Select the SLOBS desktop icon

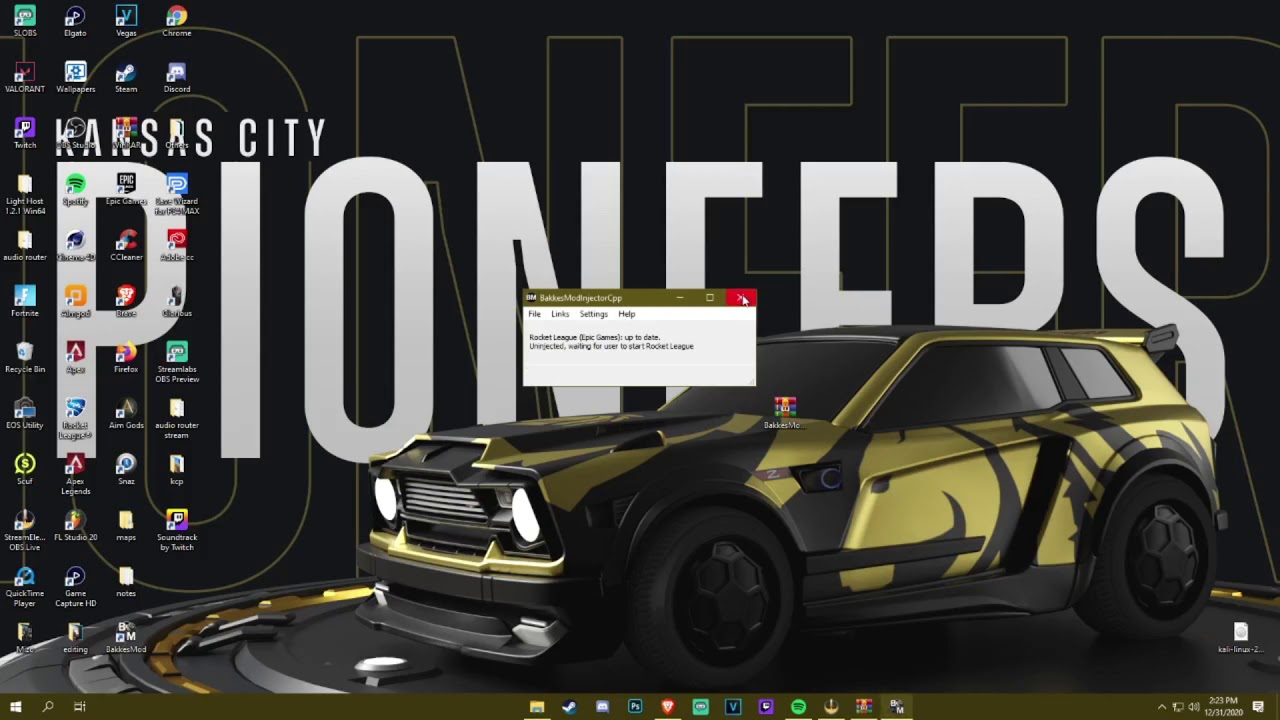click(25, 21)
